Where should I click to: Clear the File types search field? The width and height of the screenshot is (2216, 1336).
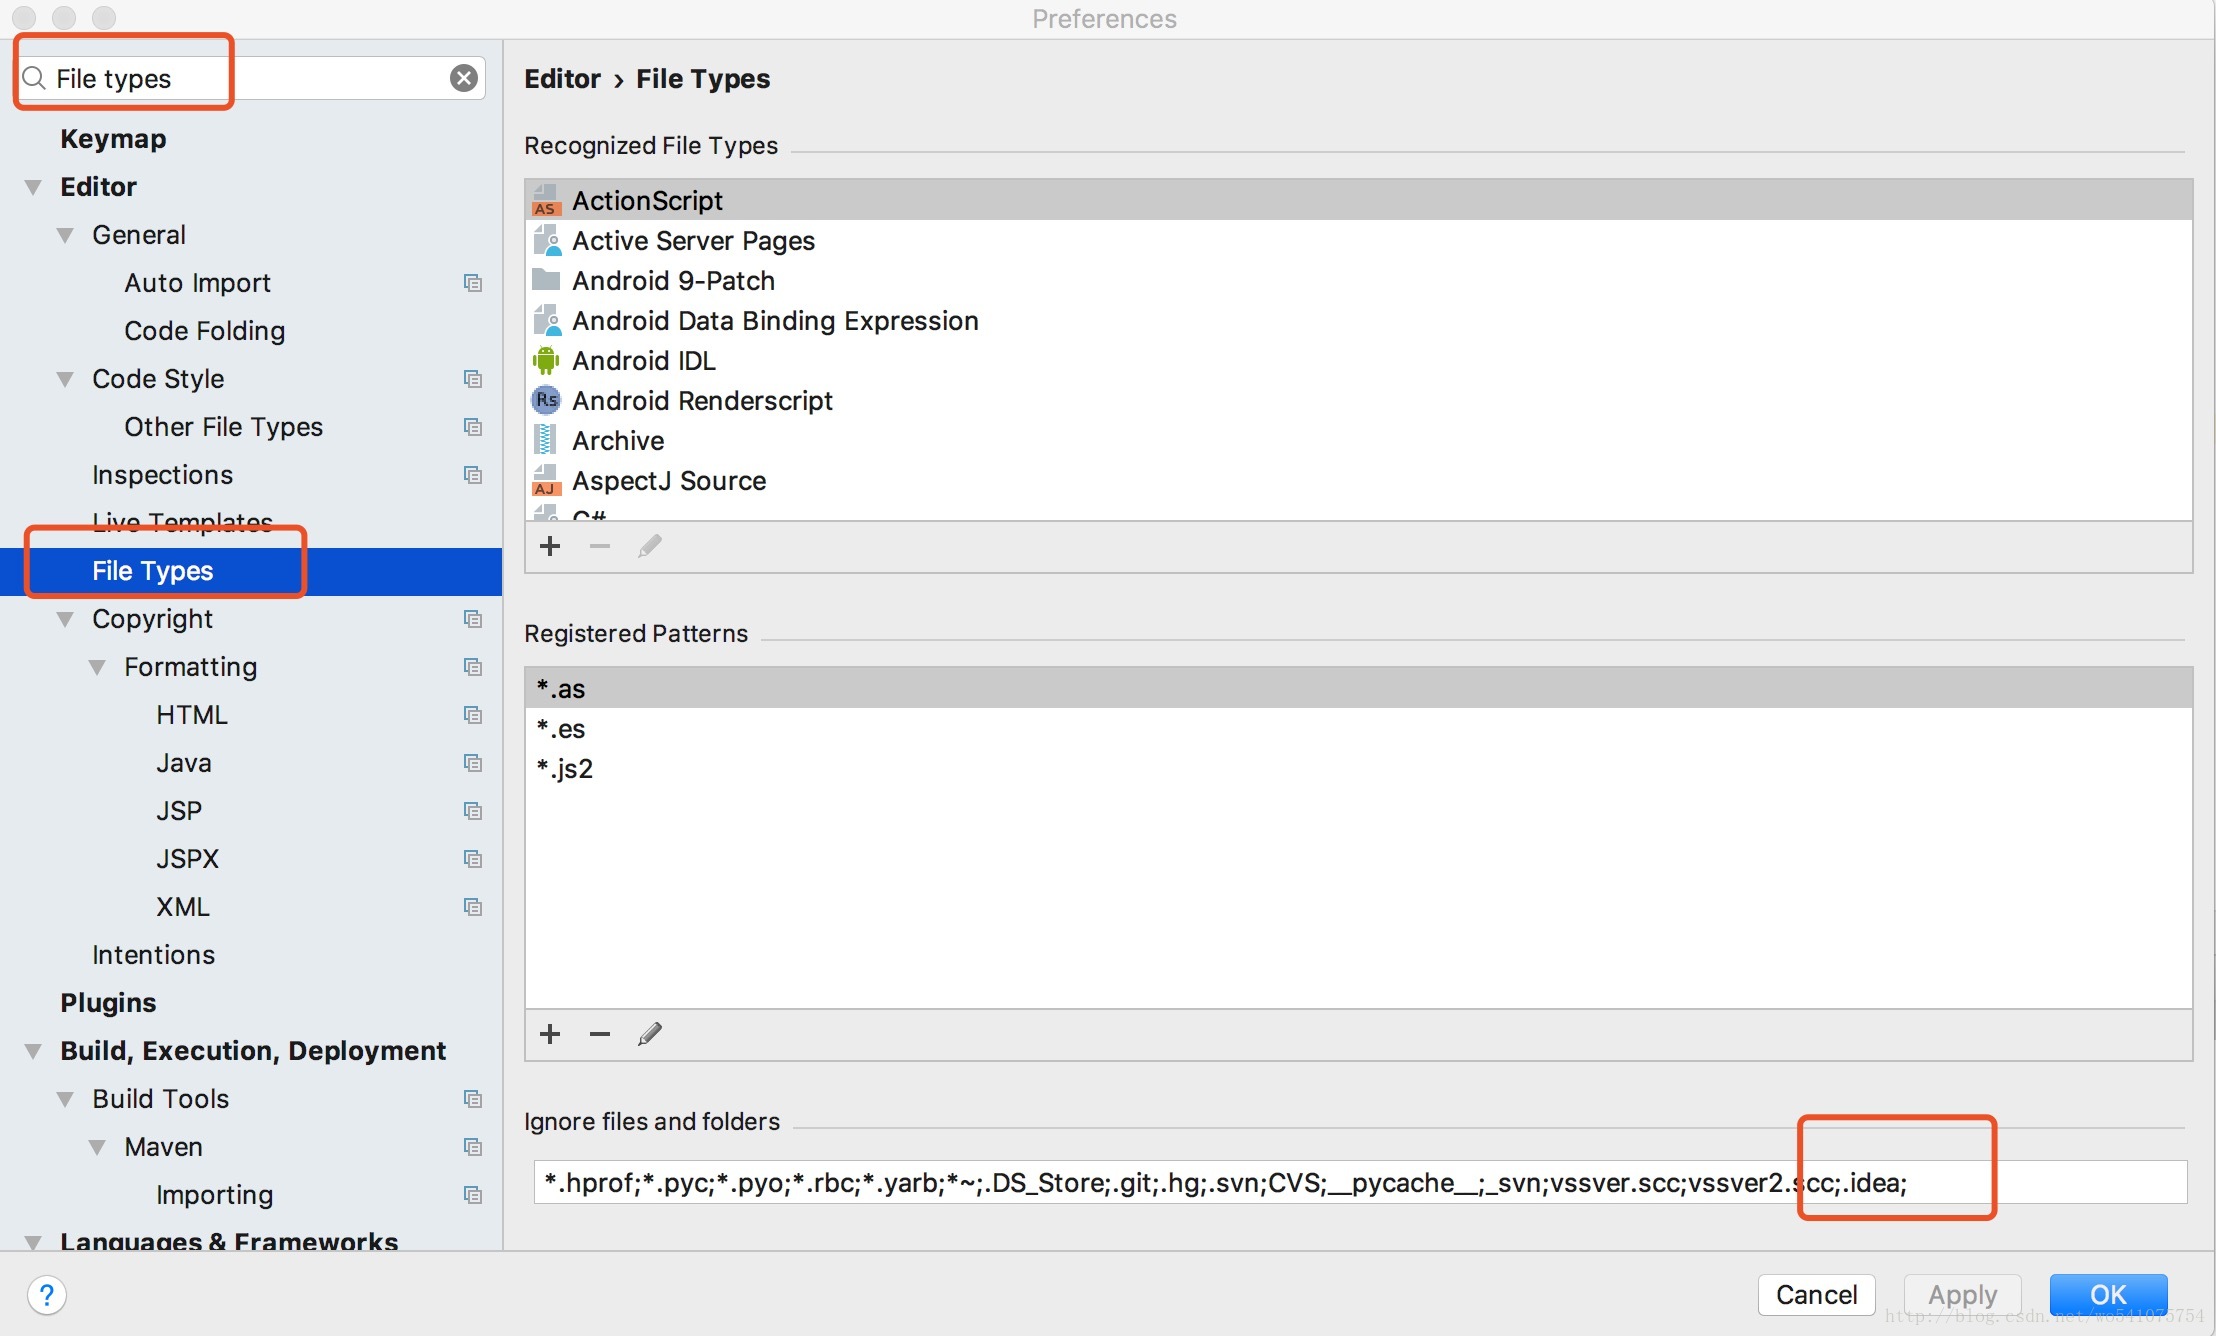464,78
